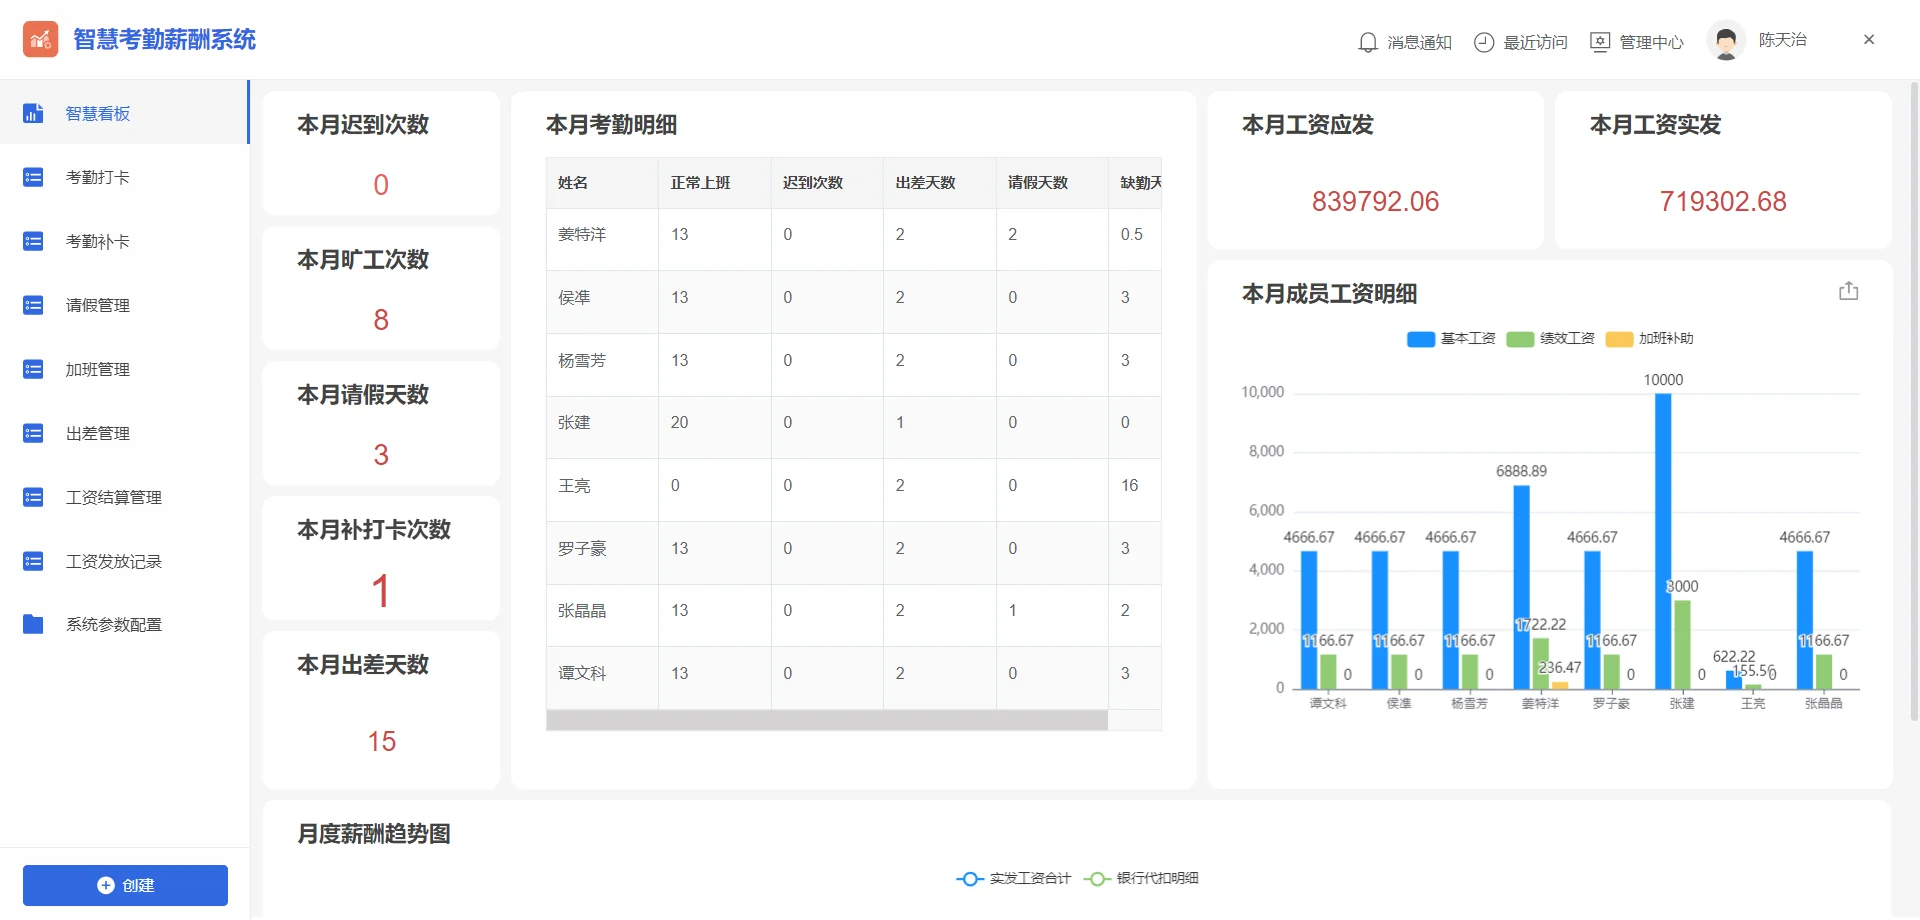This screenshot has height=920, width=1920.
Task: Click the 陈天治 username
Action: pyautogui.click(x=1783, y=40)
